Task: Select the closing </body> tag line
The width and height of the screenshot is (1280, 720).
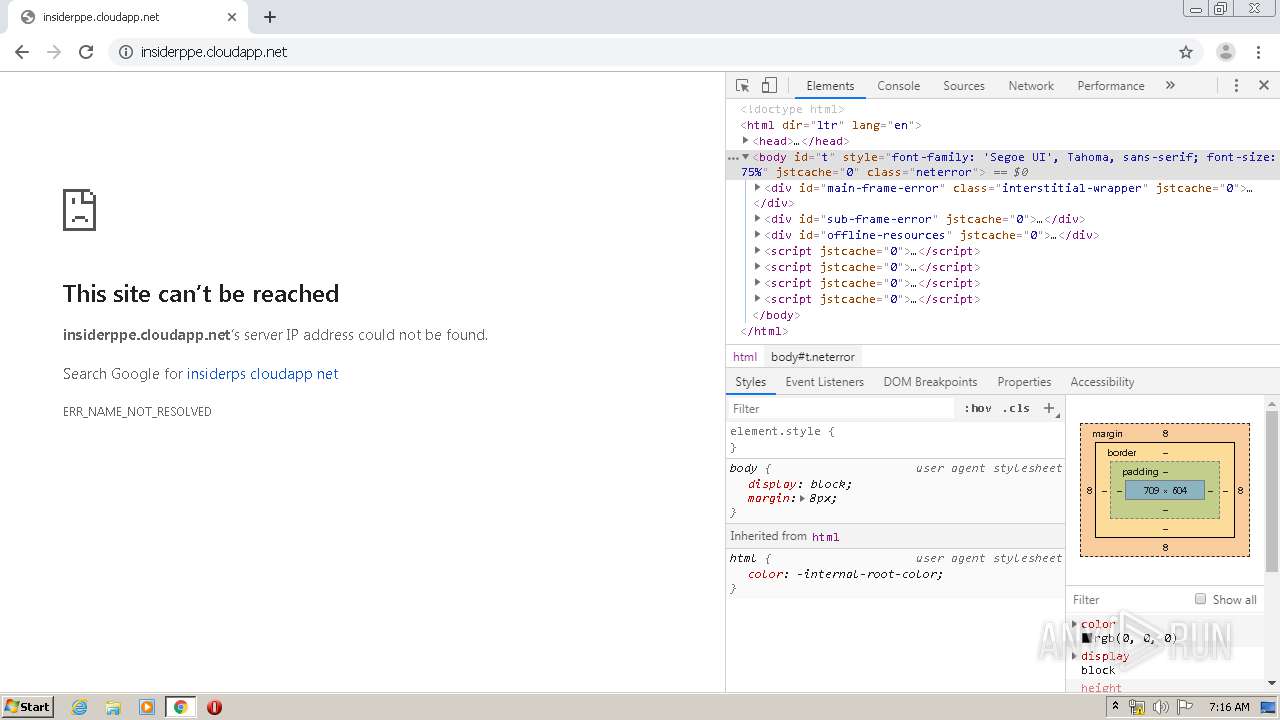Action: 776,315
